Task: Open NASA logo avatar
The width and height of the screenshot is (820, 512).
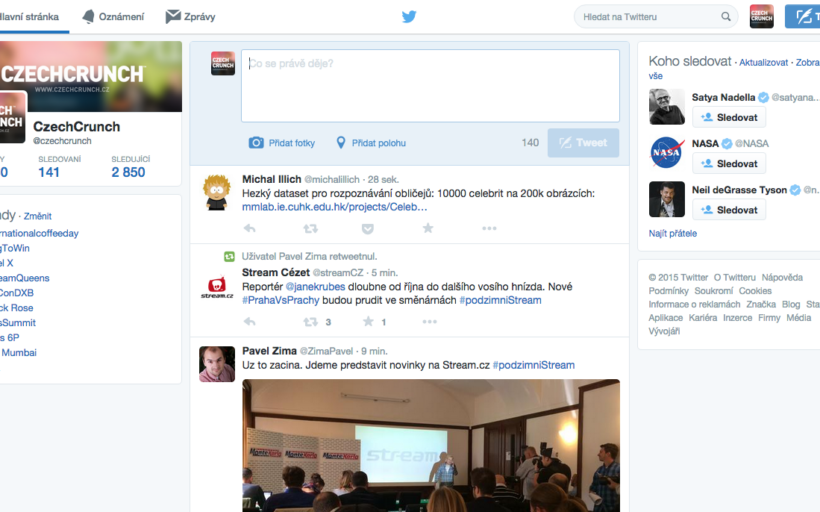Action: [x=667, y=153]
